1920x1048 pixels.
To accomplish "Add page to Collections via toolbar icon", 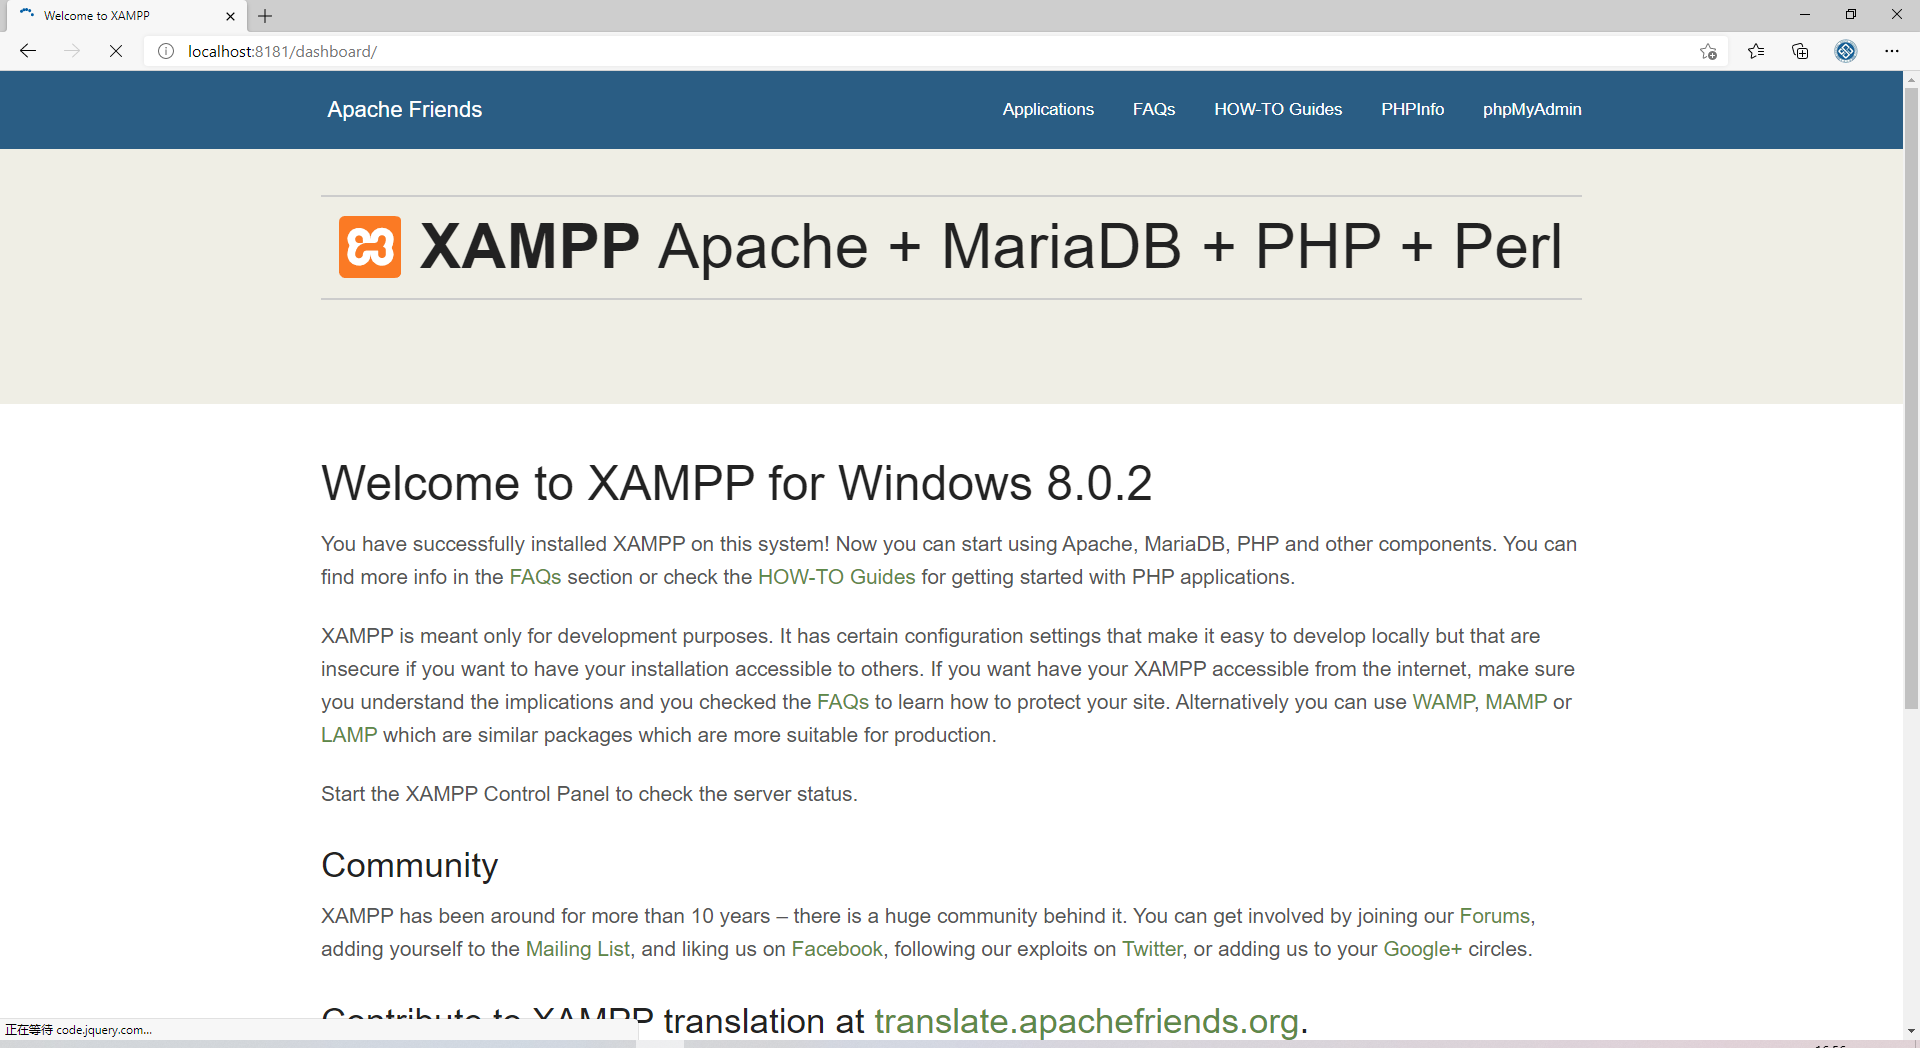I will click(x=1800, y=51).
